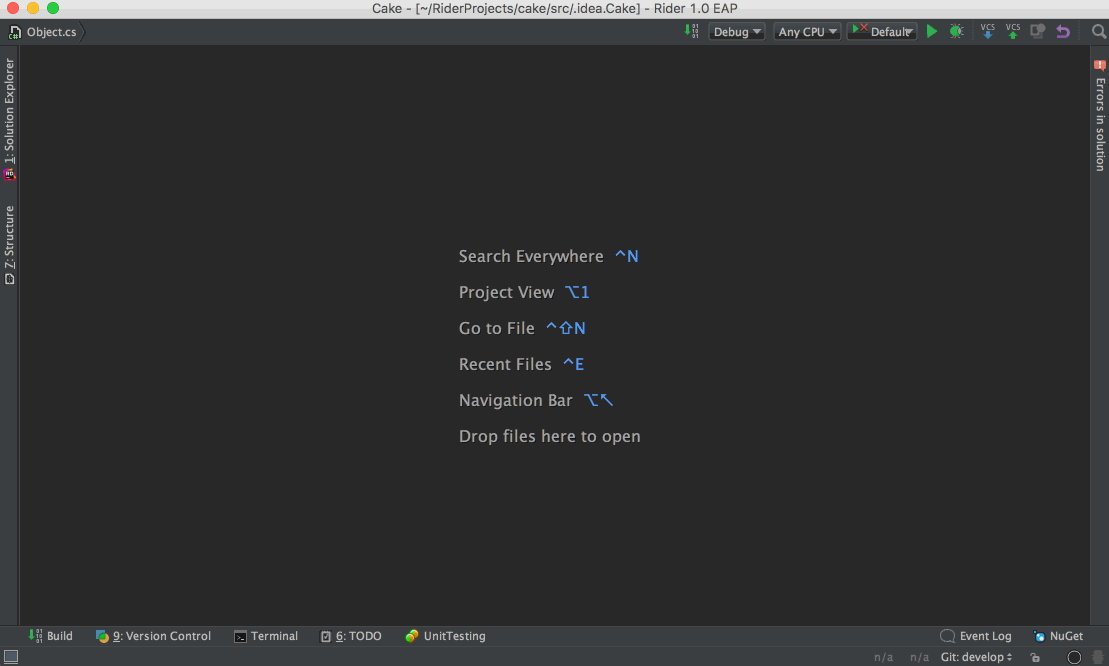Click the Terminal tab's console icon

pyautogui.click(x=240, y=637)
